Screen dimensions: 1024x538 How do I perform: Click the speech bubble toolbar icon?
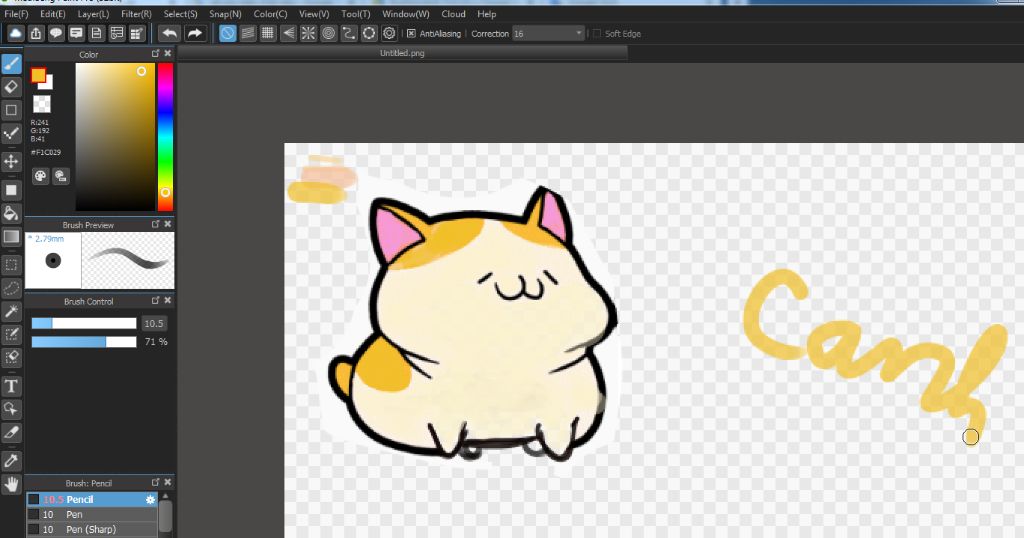pyautogui.click(x=56, y=33)
